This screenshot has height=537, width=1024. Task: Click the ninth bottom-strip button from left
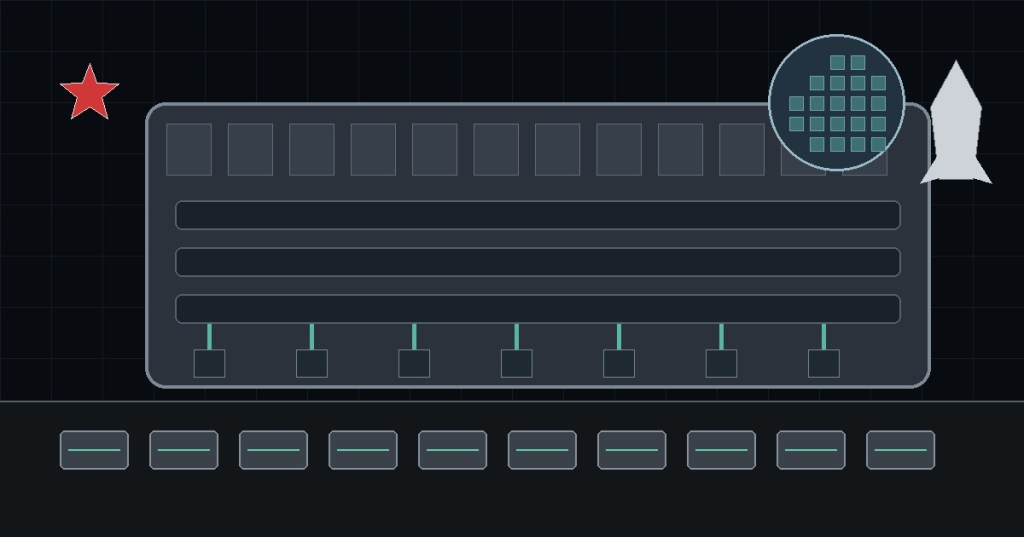(811, 450)
